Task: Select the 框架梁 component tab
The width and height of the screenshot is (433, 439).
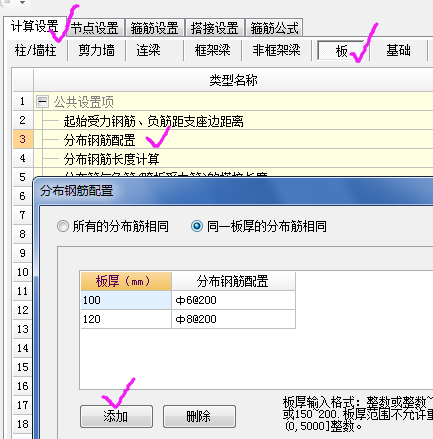Action: (213, 51)
